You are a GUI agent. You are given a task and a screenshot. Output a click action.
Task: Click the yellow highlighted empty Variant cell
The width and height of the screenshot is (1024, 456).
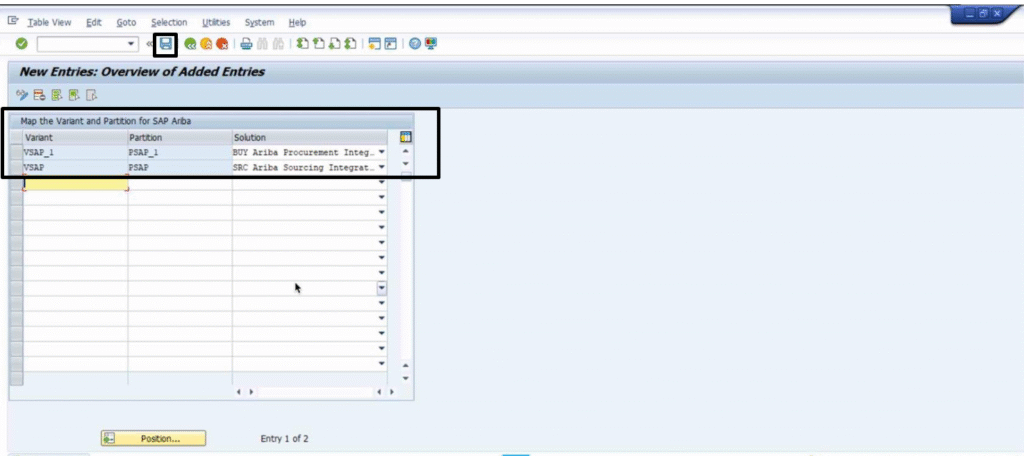(75, 183)
